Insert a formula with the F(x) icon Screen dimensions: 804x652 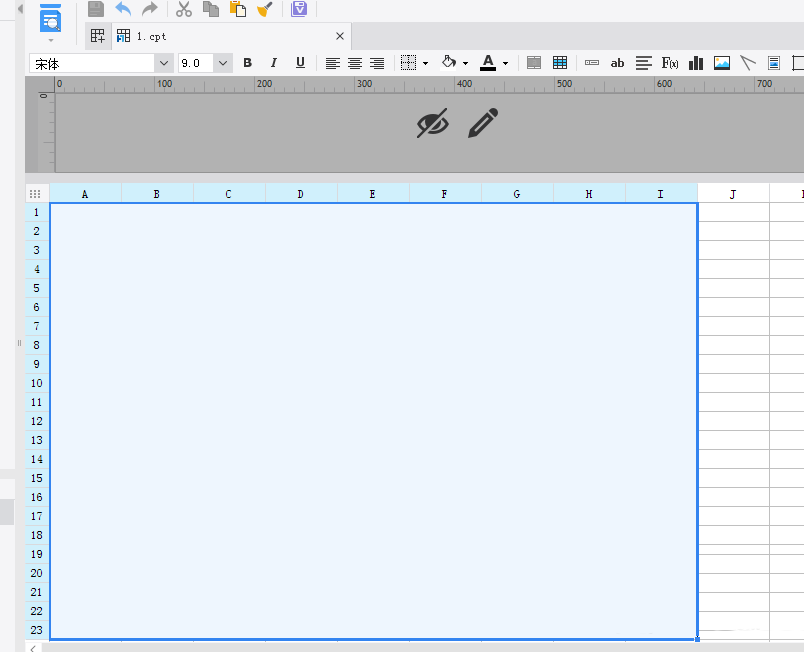pos(670,63)
